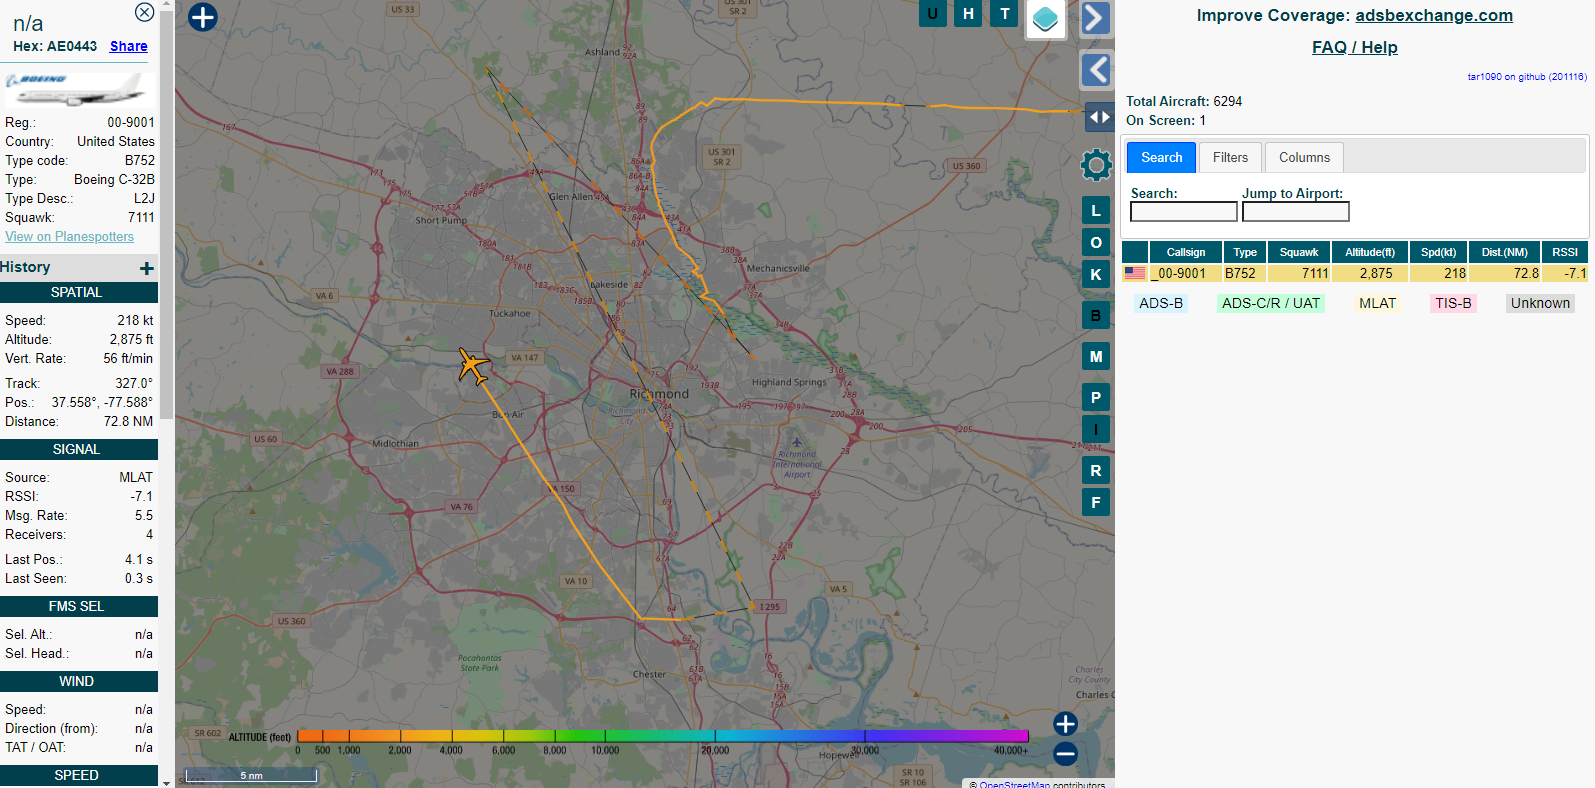Click the right arrow sidebar button
Viewport: 1595px width, 788px height.
(1096, 18)
